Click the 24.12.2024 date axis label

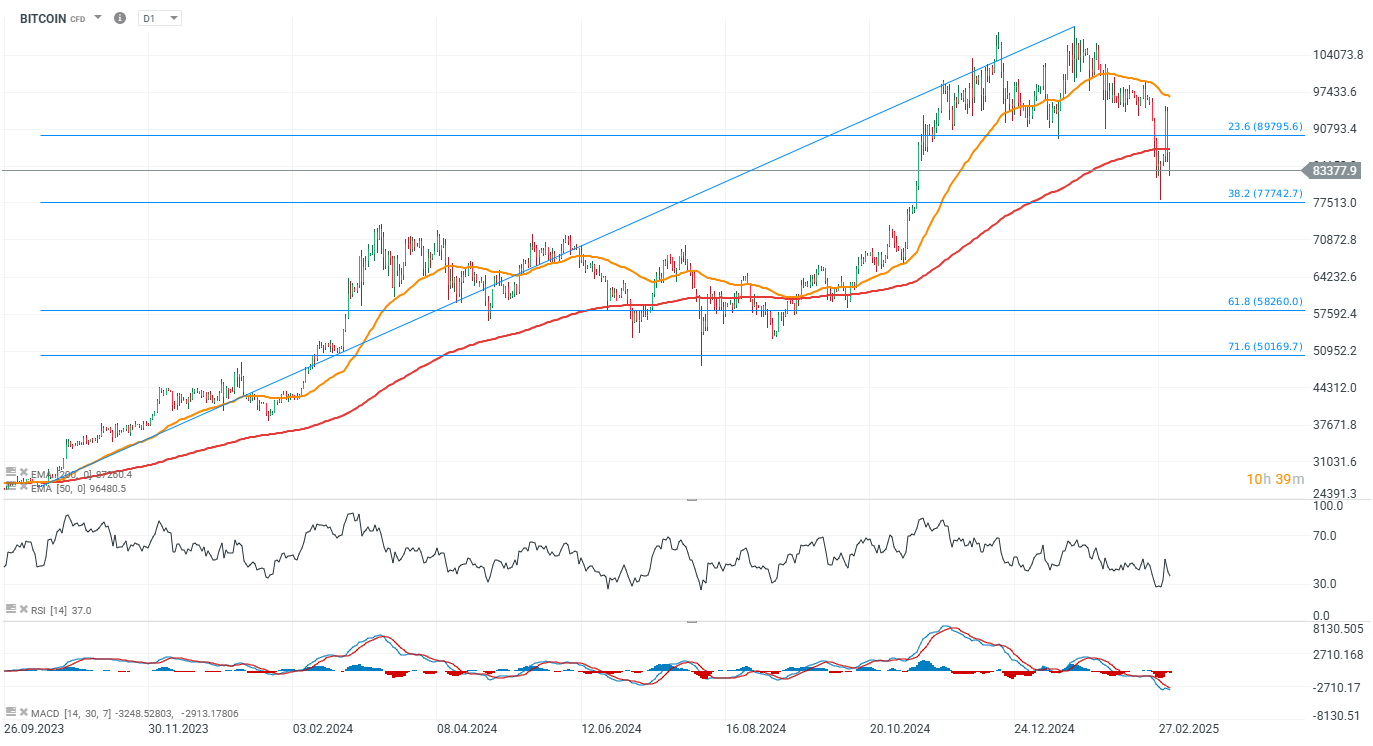pyautogui.click(x=1045, y=729)
